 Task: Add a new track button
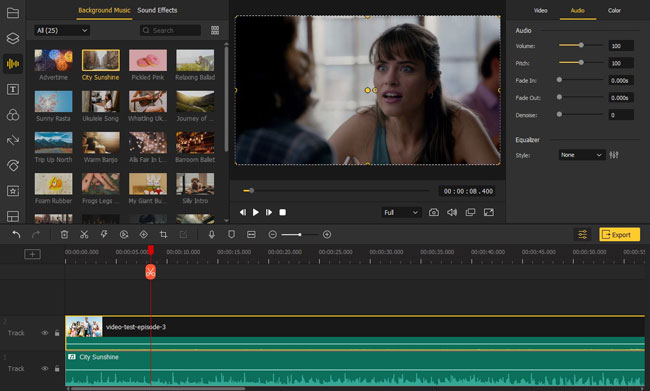(32, 254)
